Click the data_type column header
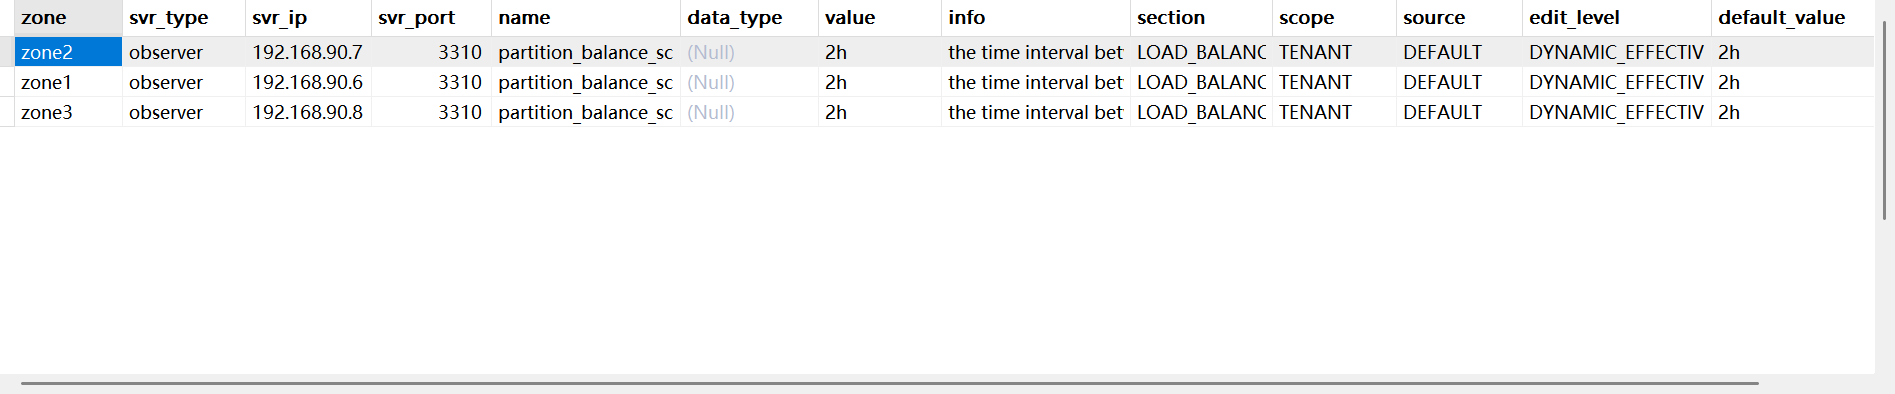The height and width of the screenshot is (394, 1895). point(749,18)
